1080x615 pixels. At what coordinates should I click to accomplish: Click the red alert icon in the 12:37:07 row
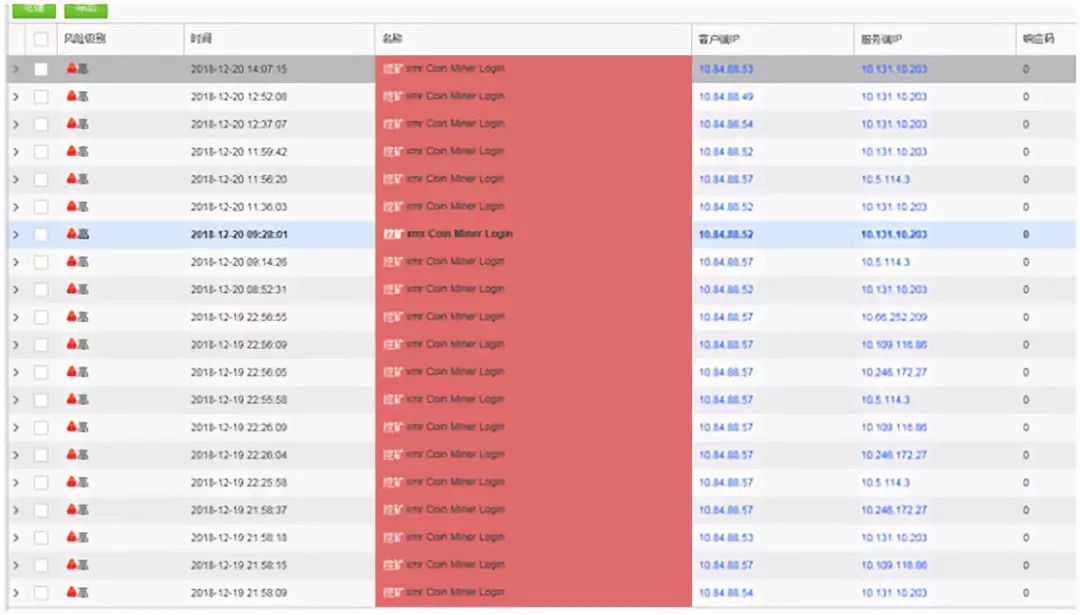72,123
